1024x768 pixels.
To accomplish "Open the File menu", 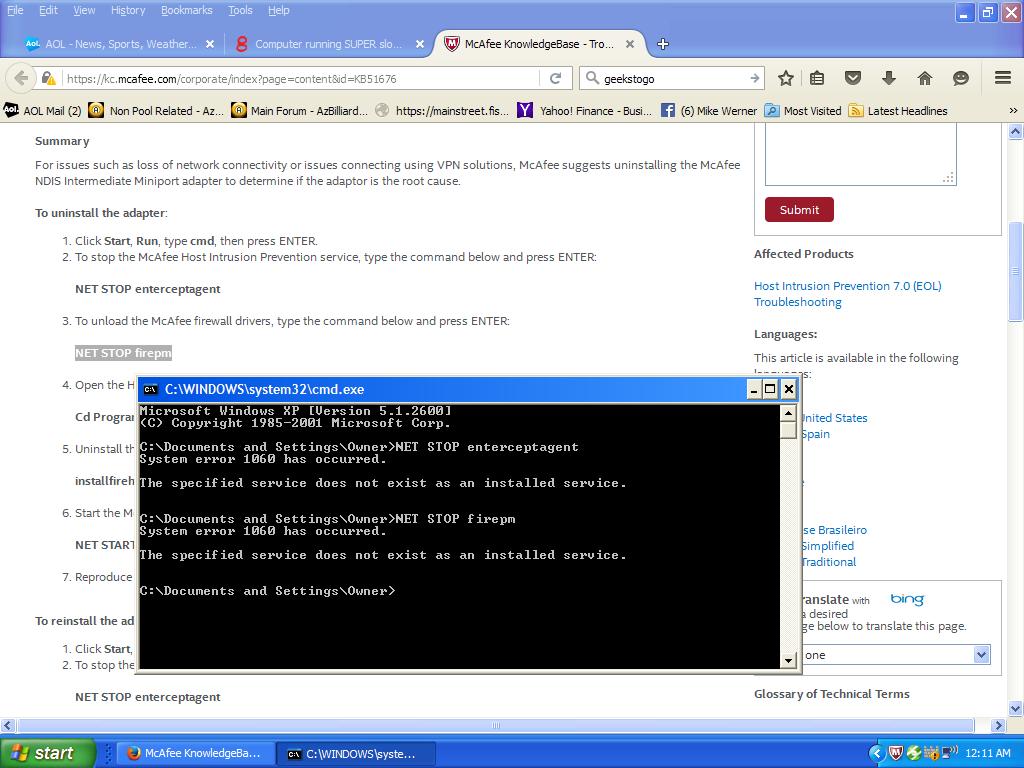I will [15, 10].
